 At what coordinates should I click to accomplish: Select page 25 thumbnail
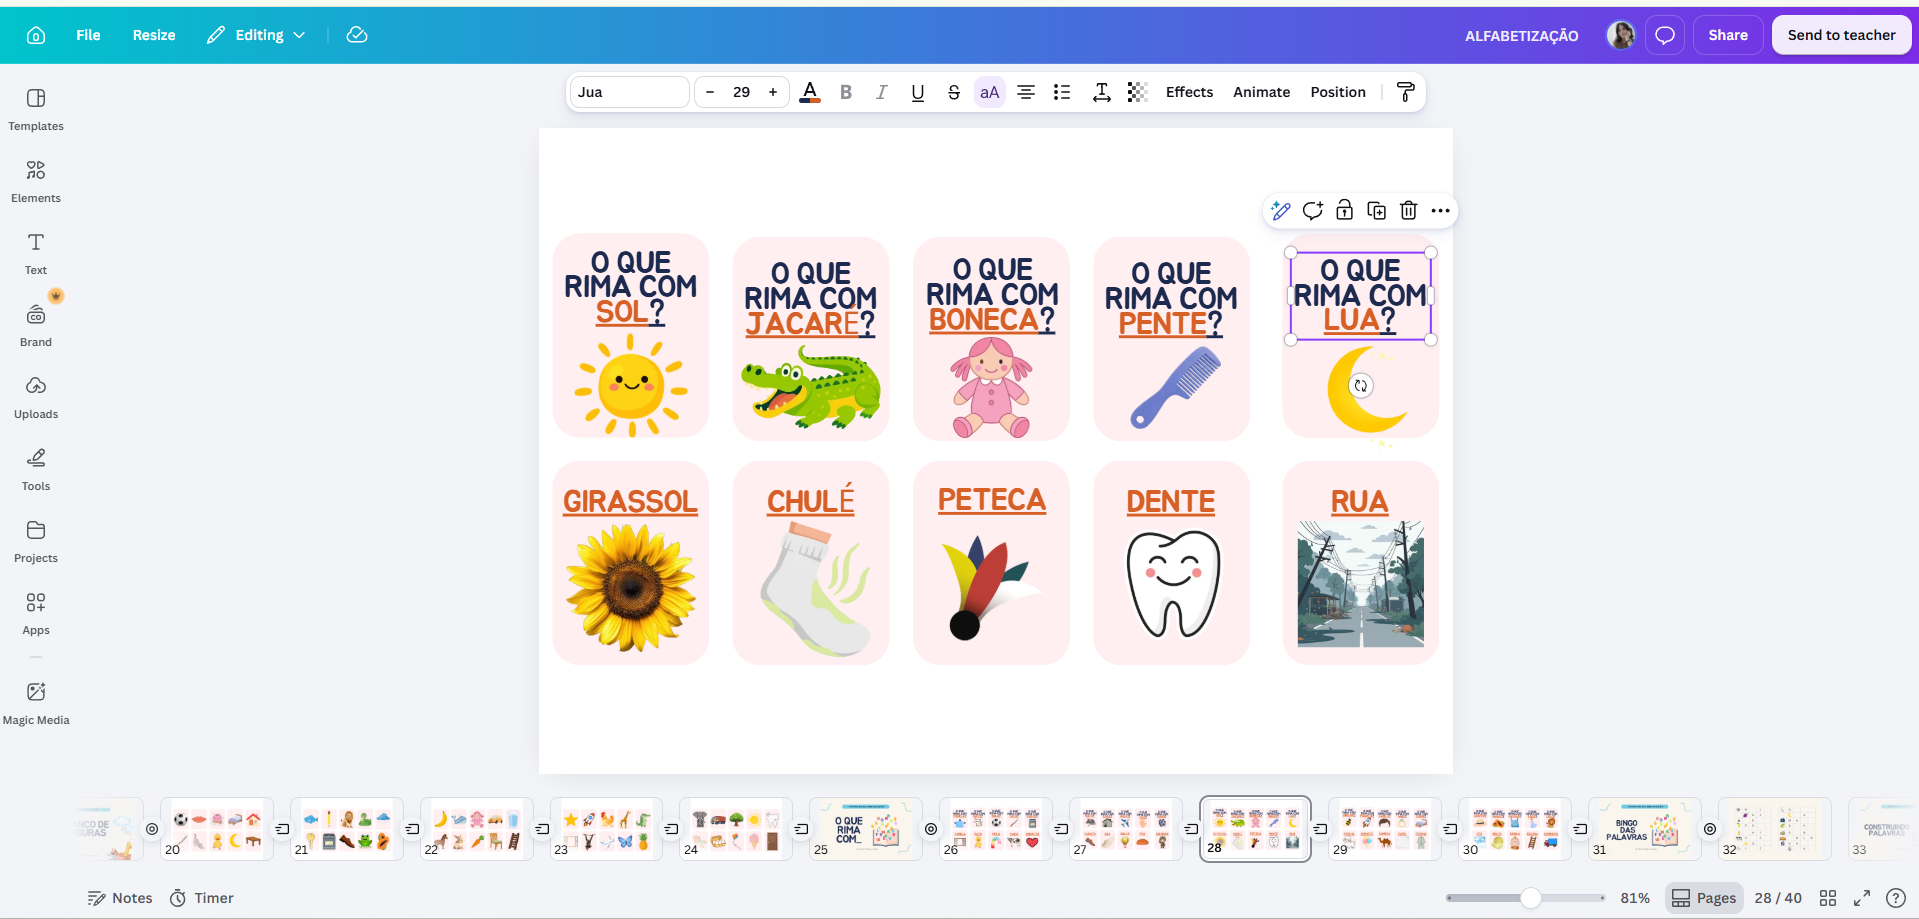coord(866,829)
